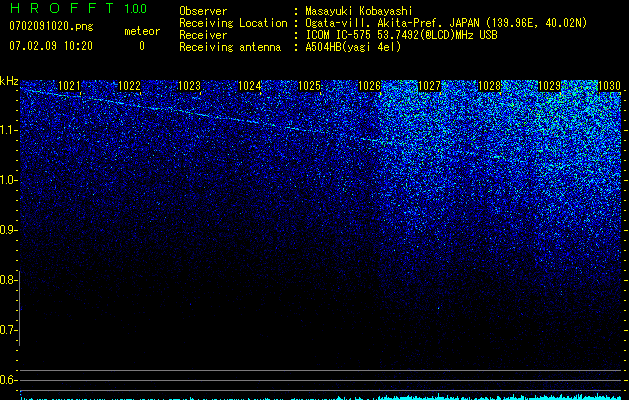Click the time marker 1024
Image resolution: width=629 pixels, height=400 pixels.
[x=250, y=86]
